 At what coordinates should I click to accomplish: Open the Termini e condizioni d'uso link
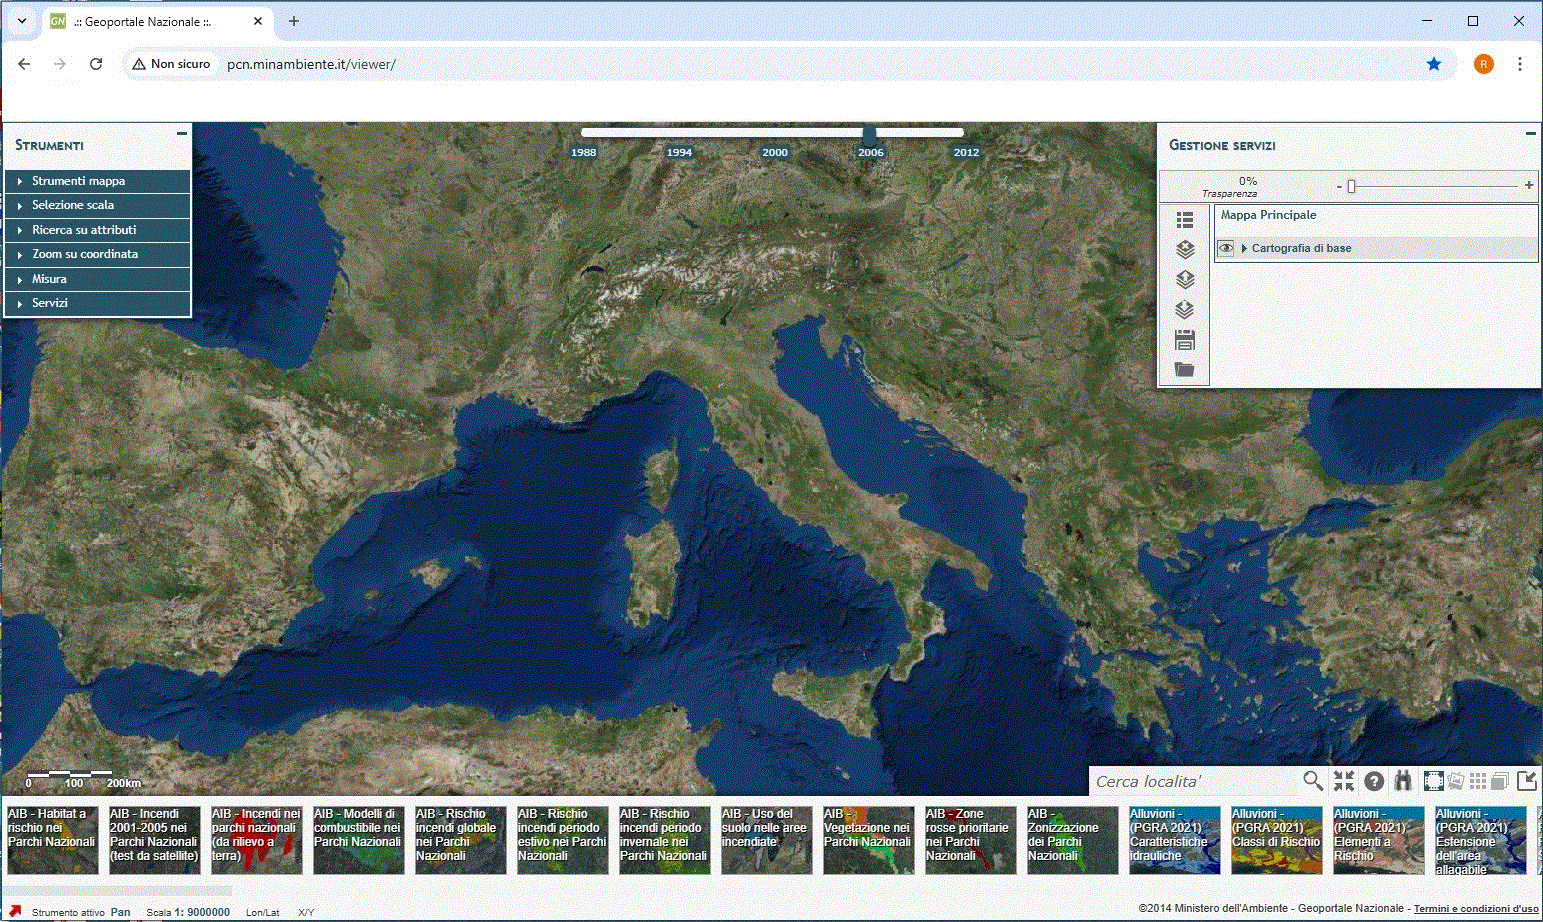1475,909
